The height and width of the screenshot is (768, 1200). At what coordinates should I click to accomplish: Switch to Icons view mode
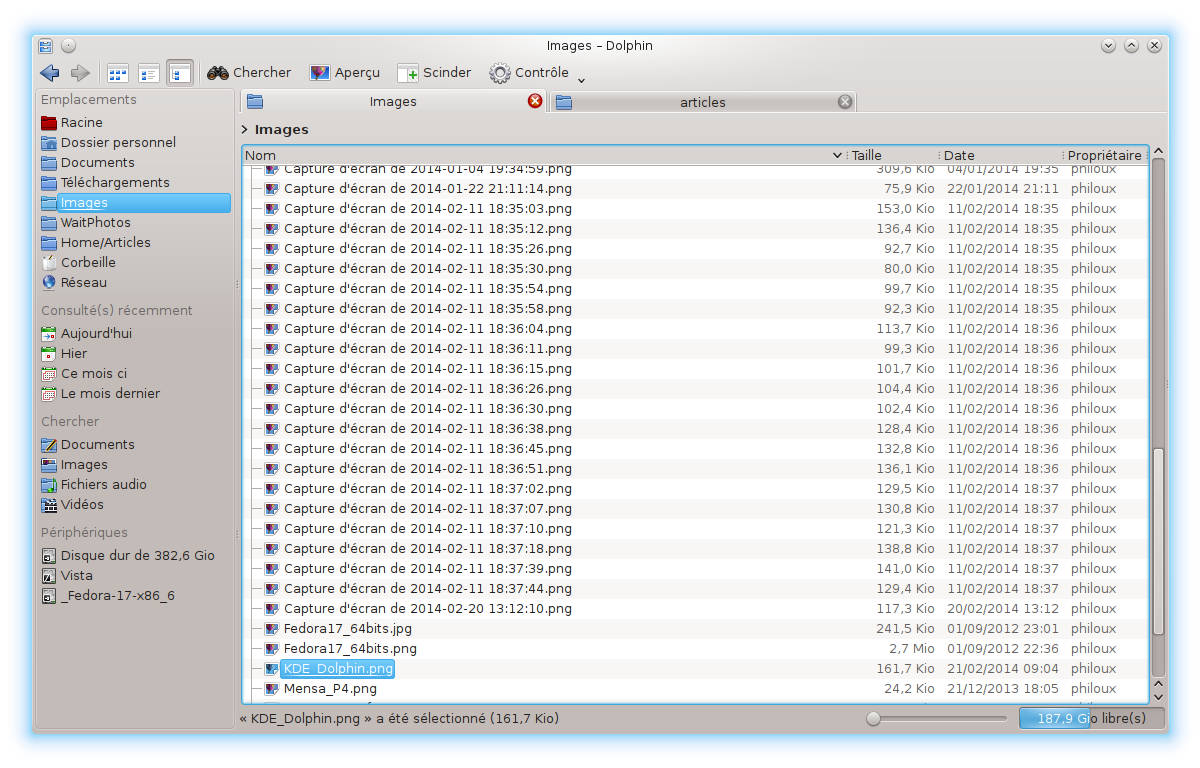pyautogui.click(x=118, y=73)
